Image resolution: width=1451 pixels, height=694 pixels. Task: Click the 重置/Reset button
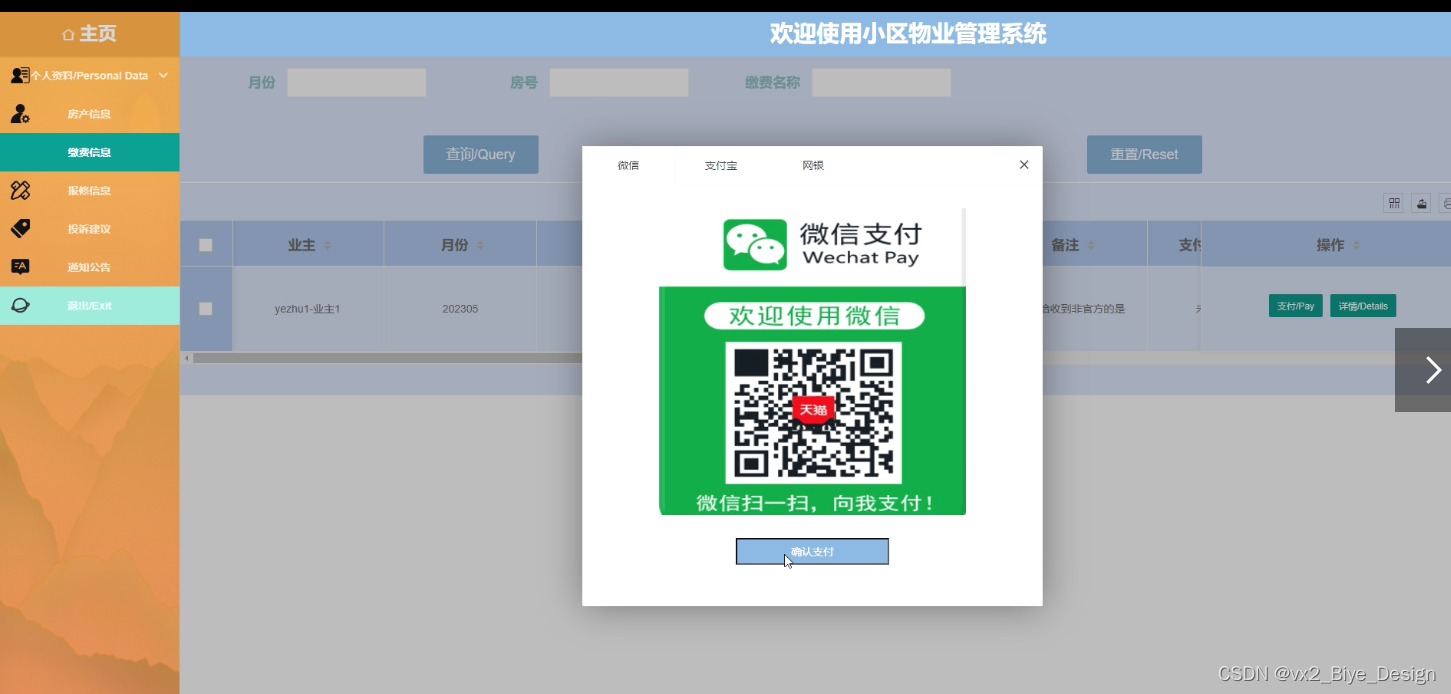1144,154
